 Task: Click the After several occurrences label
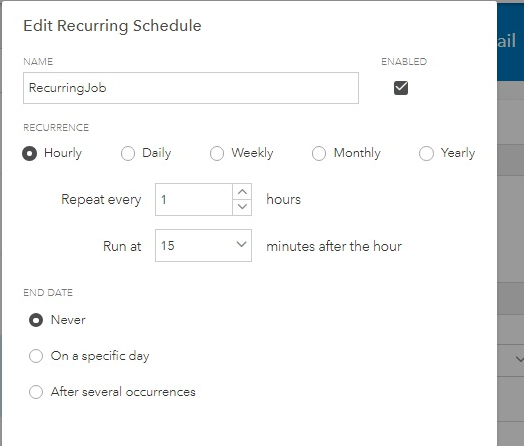123,392
